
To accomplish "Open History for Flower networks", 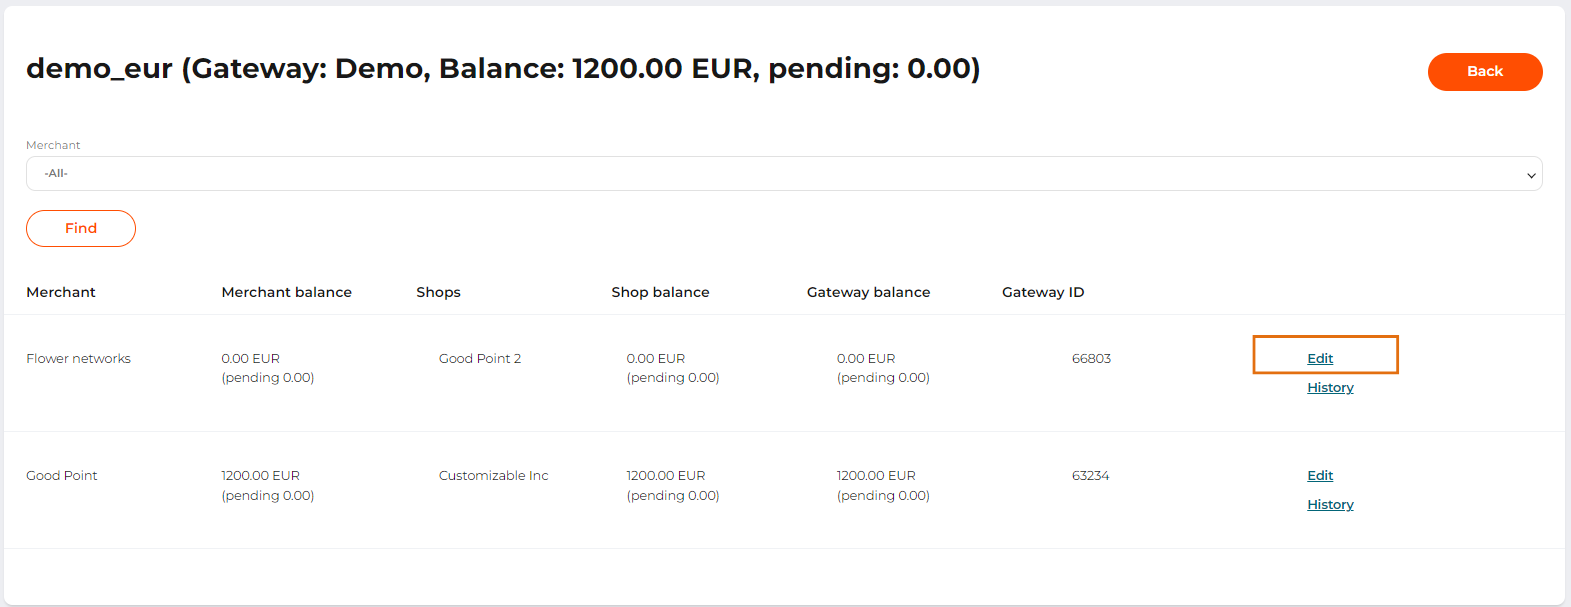I will pos(1330,388).
